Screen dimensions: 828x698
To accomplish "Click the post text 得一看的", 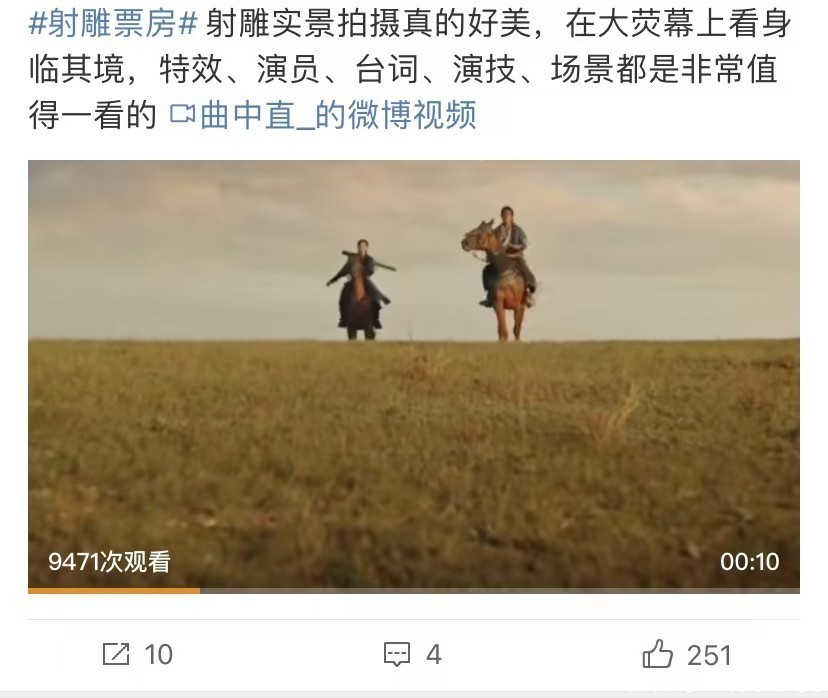I will coord(93,115).
